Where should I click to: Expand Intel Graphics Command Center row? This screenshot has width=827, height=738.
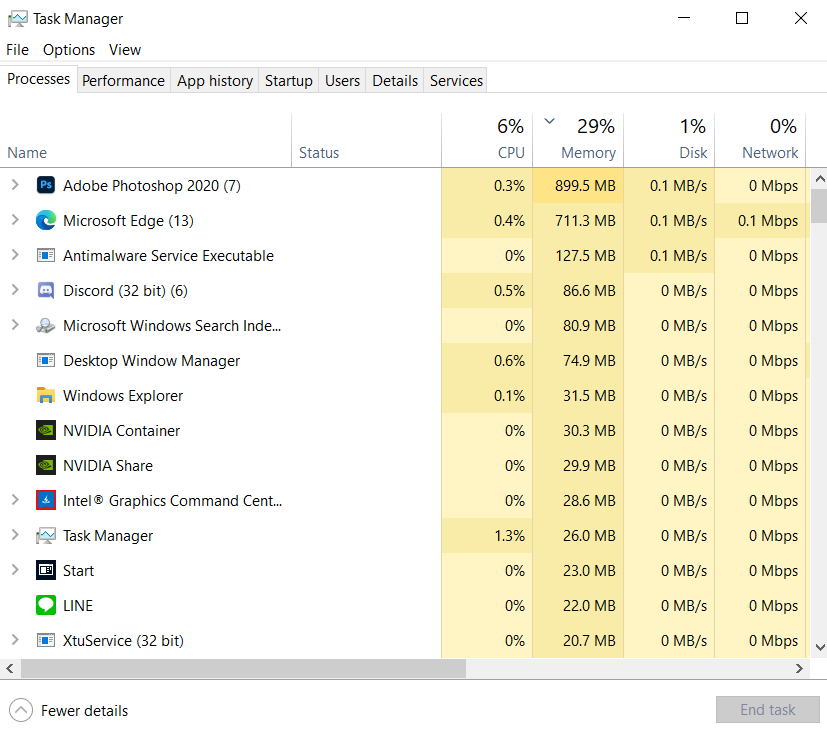[15, 500]
